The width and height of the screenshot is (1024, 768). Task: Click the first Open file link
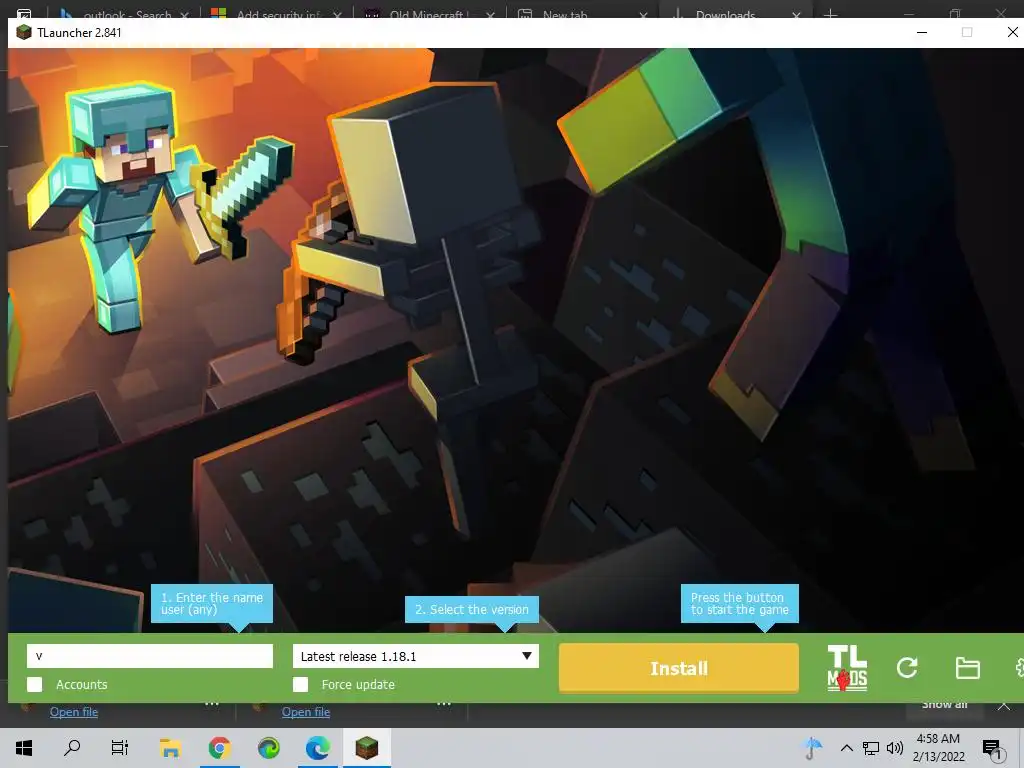click(74, 712)
